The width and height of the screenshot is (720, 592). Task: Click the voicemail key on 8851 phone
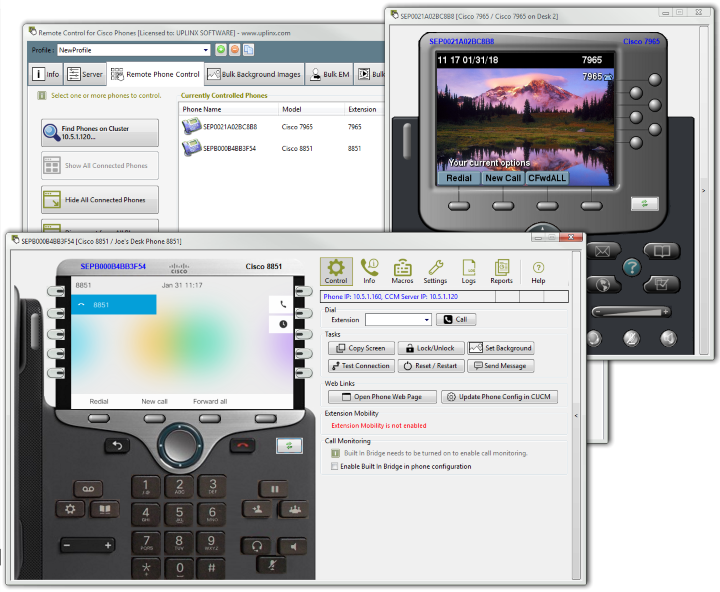coord(88,489)
